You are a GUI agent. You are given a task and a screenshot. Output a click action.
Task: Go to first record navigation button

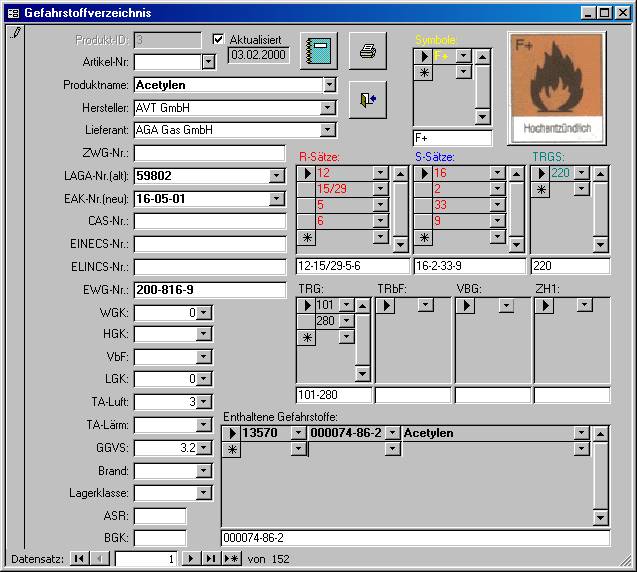pos(80,559)
